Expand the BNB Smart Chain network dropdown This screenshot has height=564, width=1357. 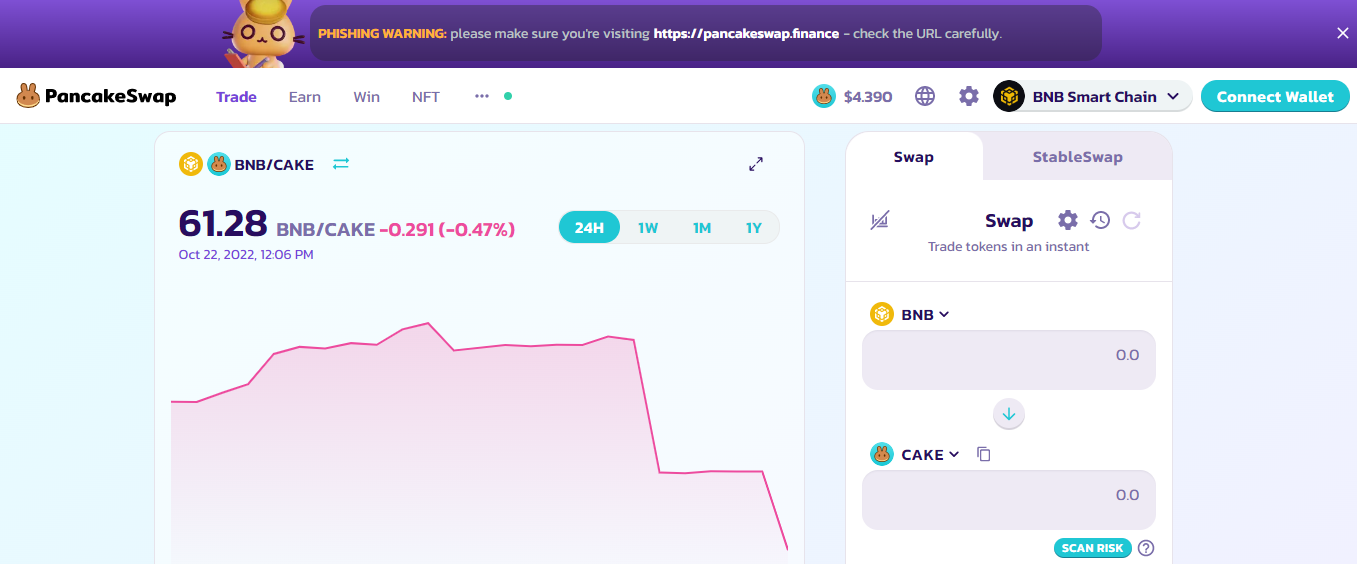pyautogui.click(x=1092, y=97)
